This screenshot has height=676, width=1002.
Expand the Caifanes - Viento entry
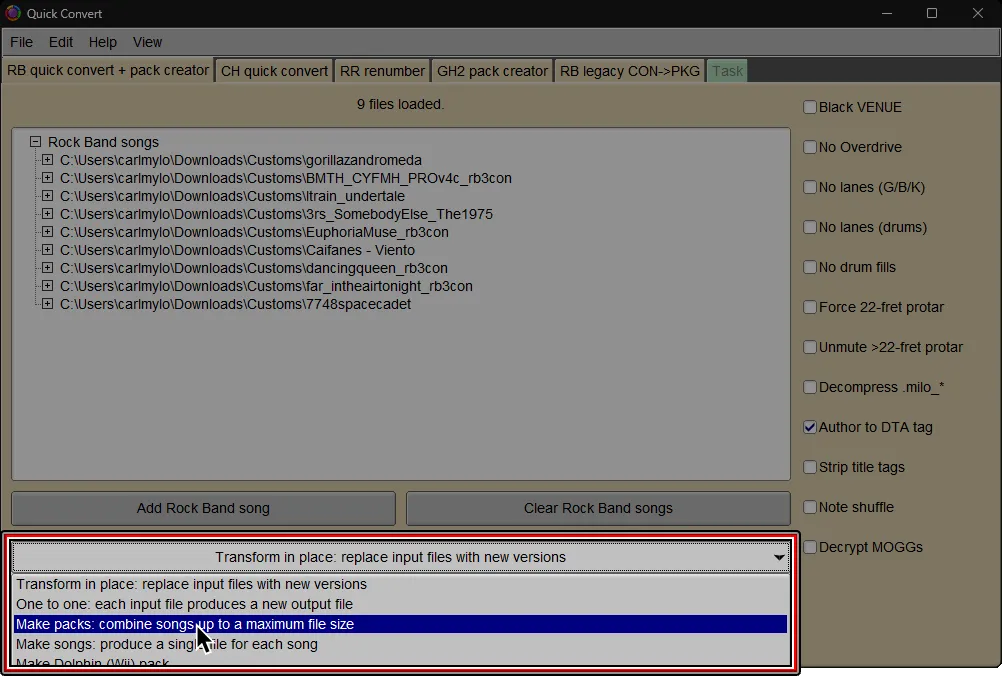(47, 250)
